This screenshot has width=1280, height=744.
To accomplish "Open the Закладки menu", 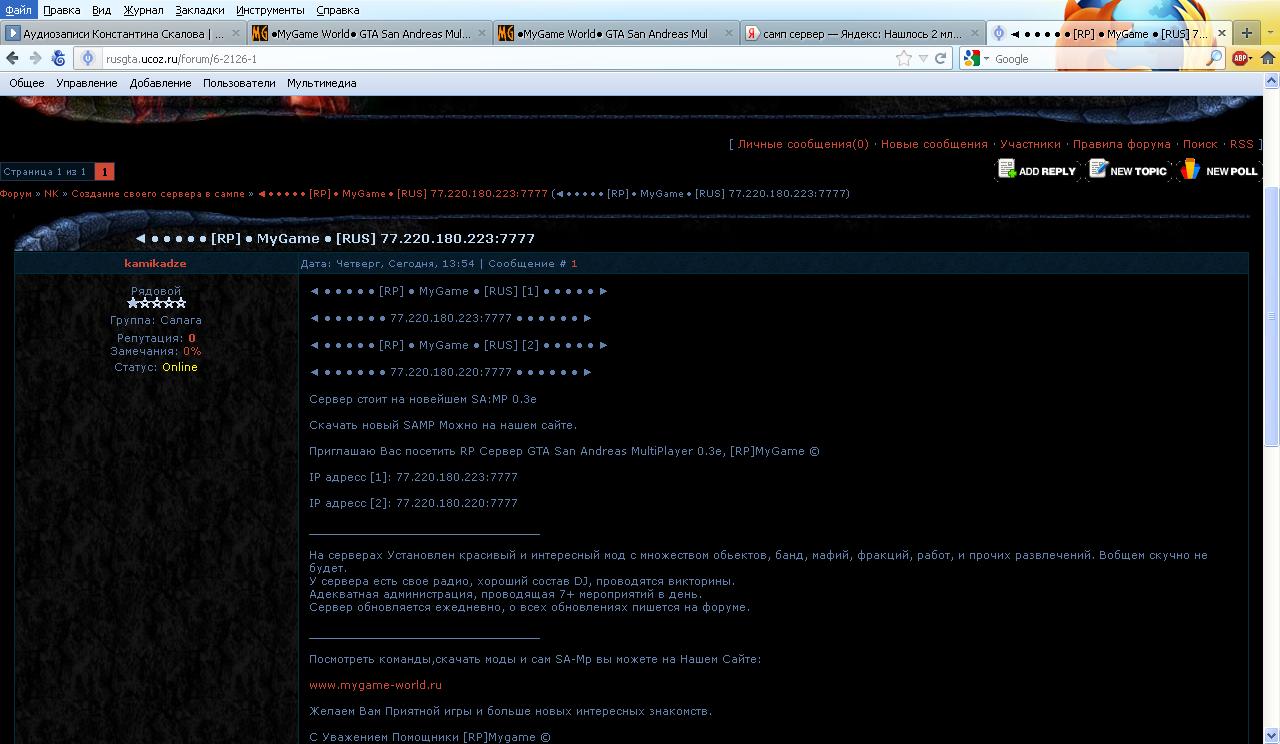I will [200, 10].
